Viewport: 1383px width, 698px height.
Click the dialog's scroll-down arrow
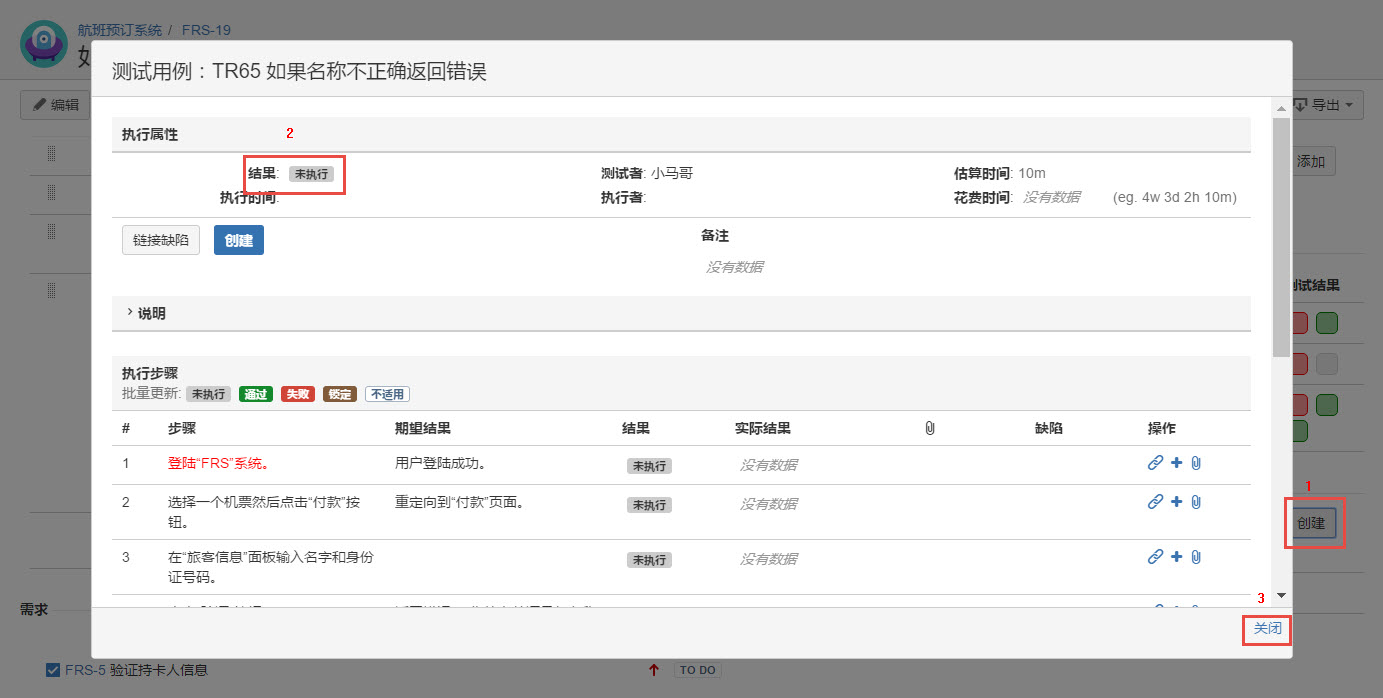point(1281,596)
